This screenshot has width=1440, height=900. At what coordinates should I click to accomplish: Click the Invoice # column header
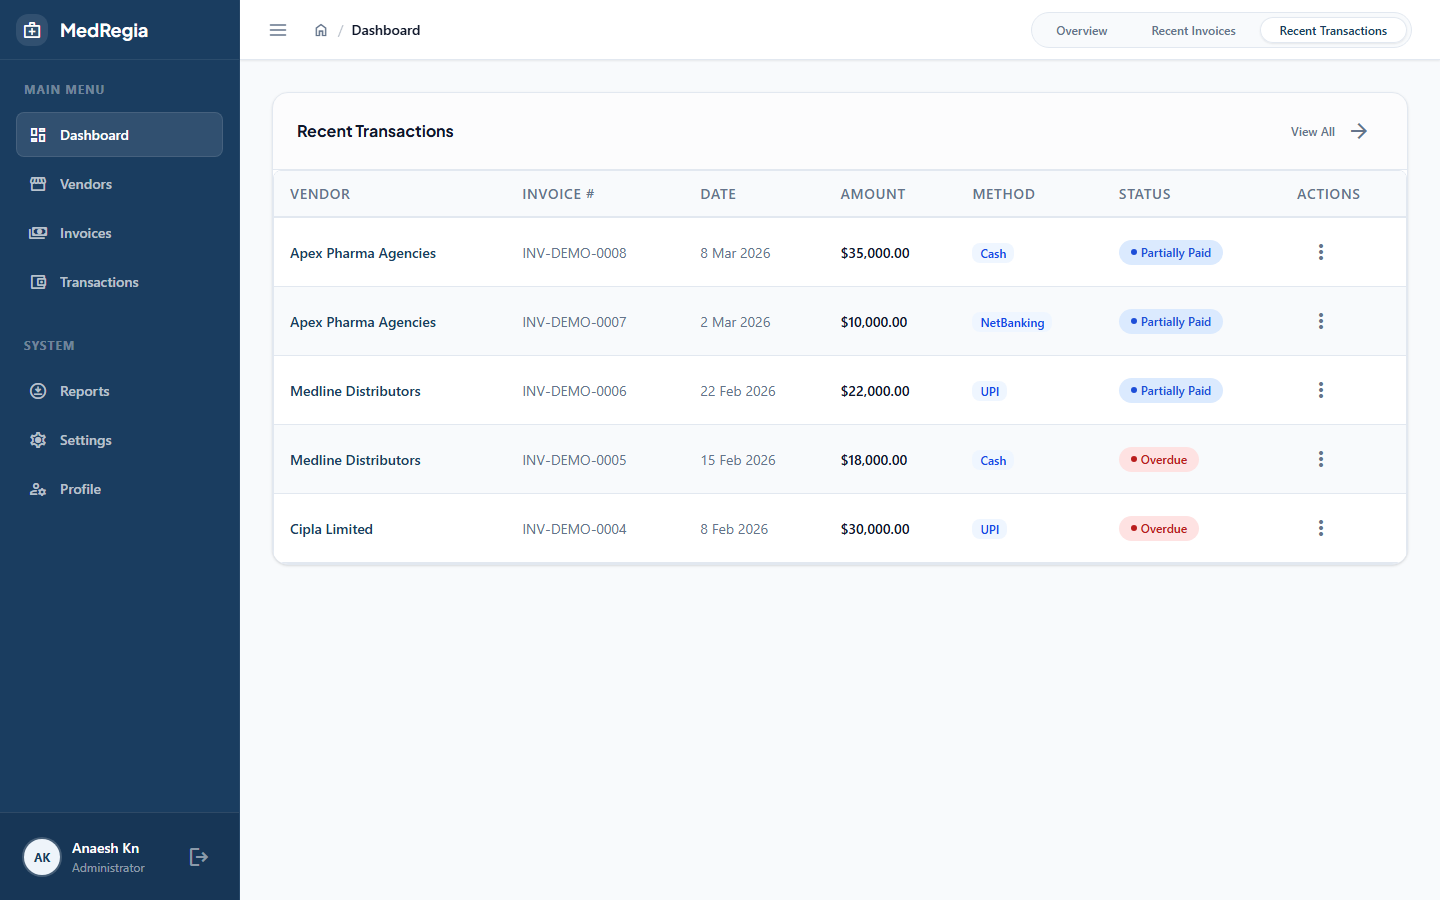[558, 194]
